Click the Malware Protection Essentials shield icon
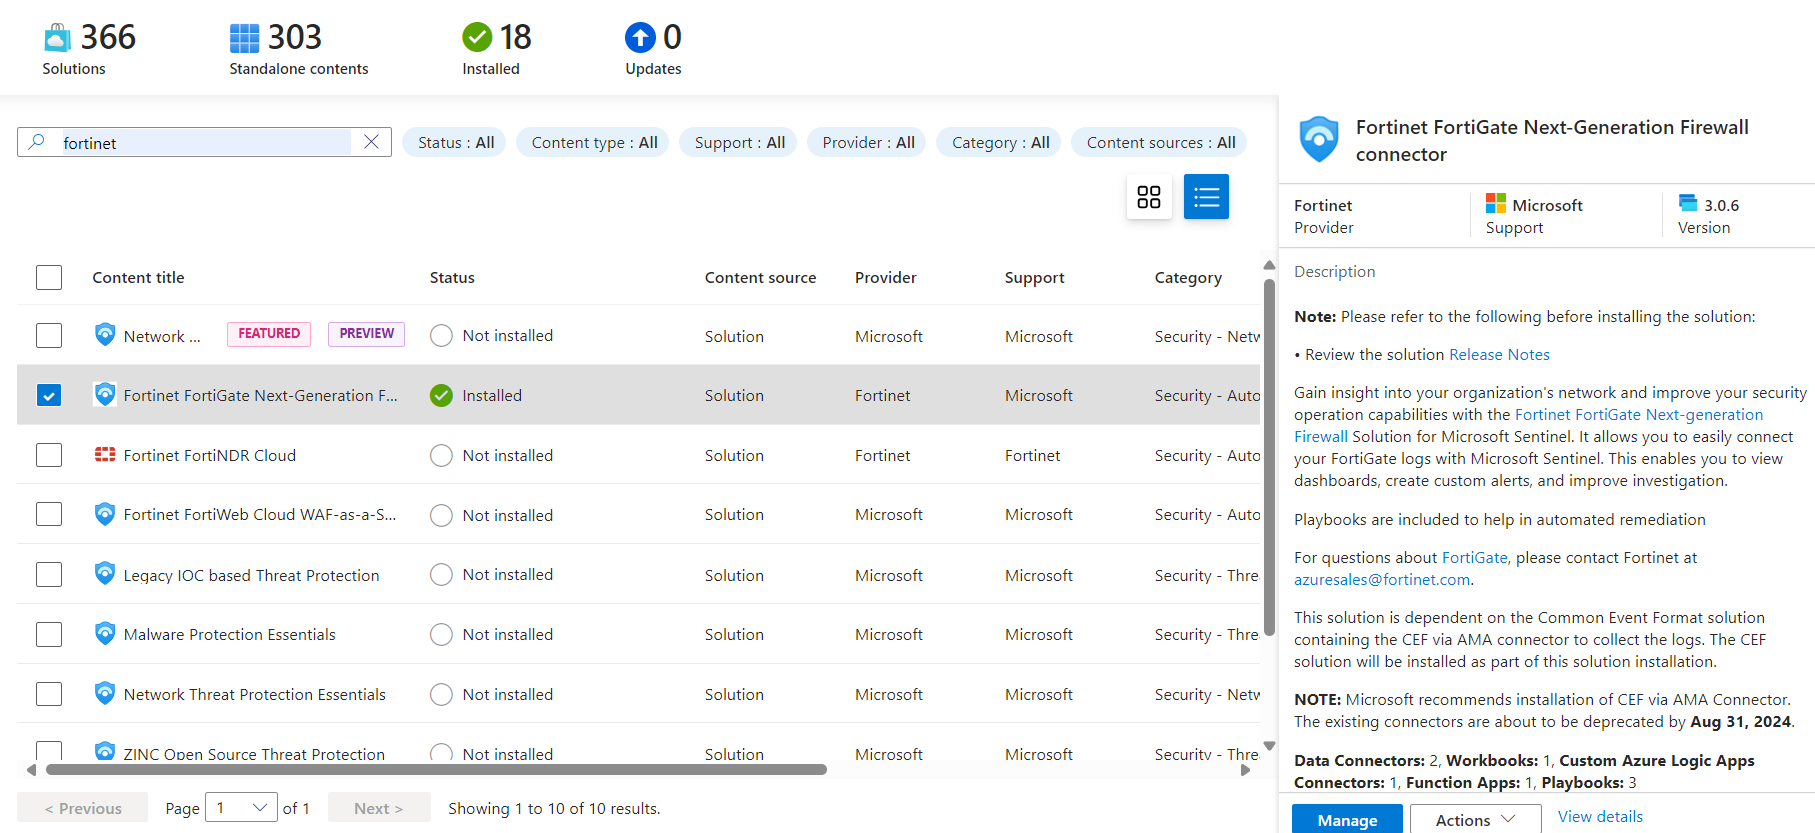 tap(105, 633)
